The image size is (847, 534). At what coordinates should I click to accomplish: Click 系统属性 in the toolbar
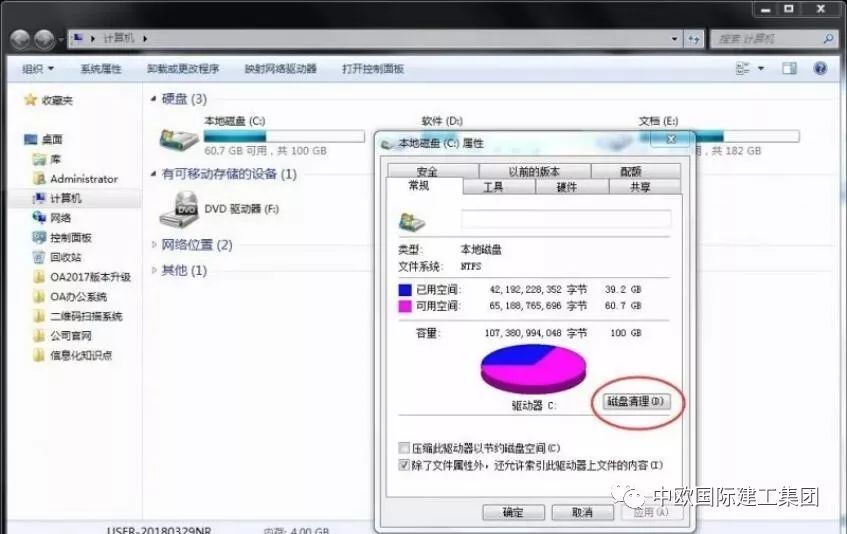tap(101, 69)
